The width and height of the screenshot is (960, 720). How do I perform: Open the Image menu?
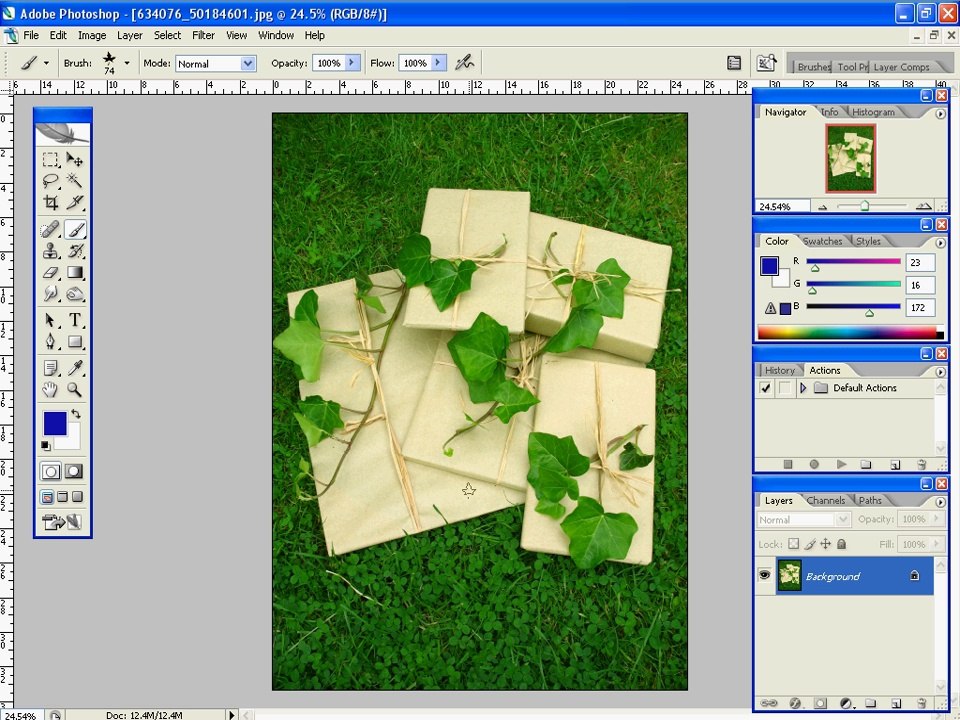coord(92,36)
